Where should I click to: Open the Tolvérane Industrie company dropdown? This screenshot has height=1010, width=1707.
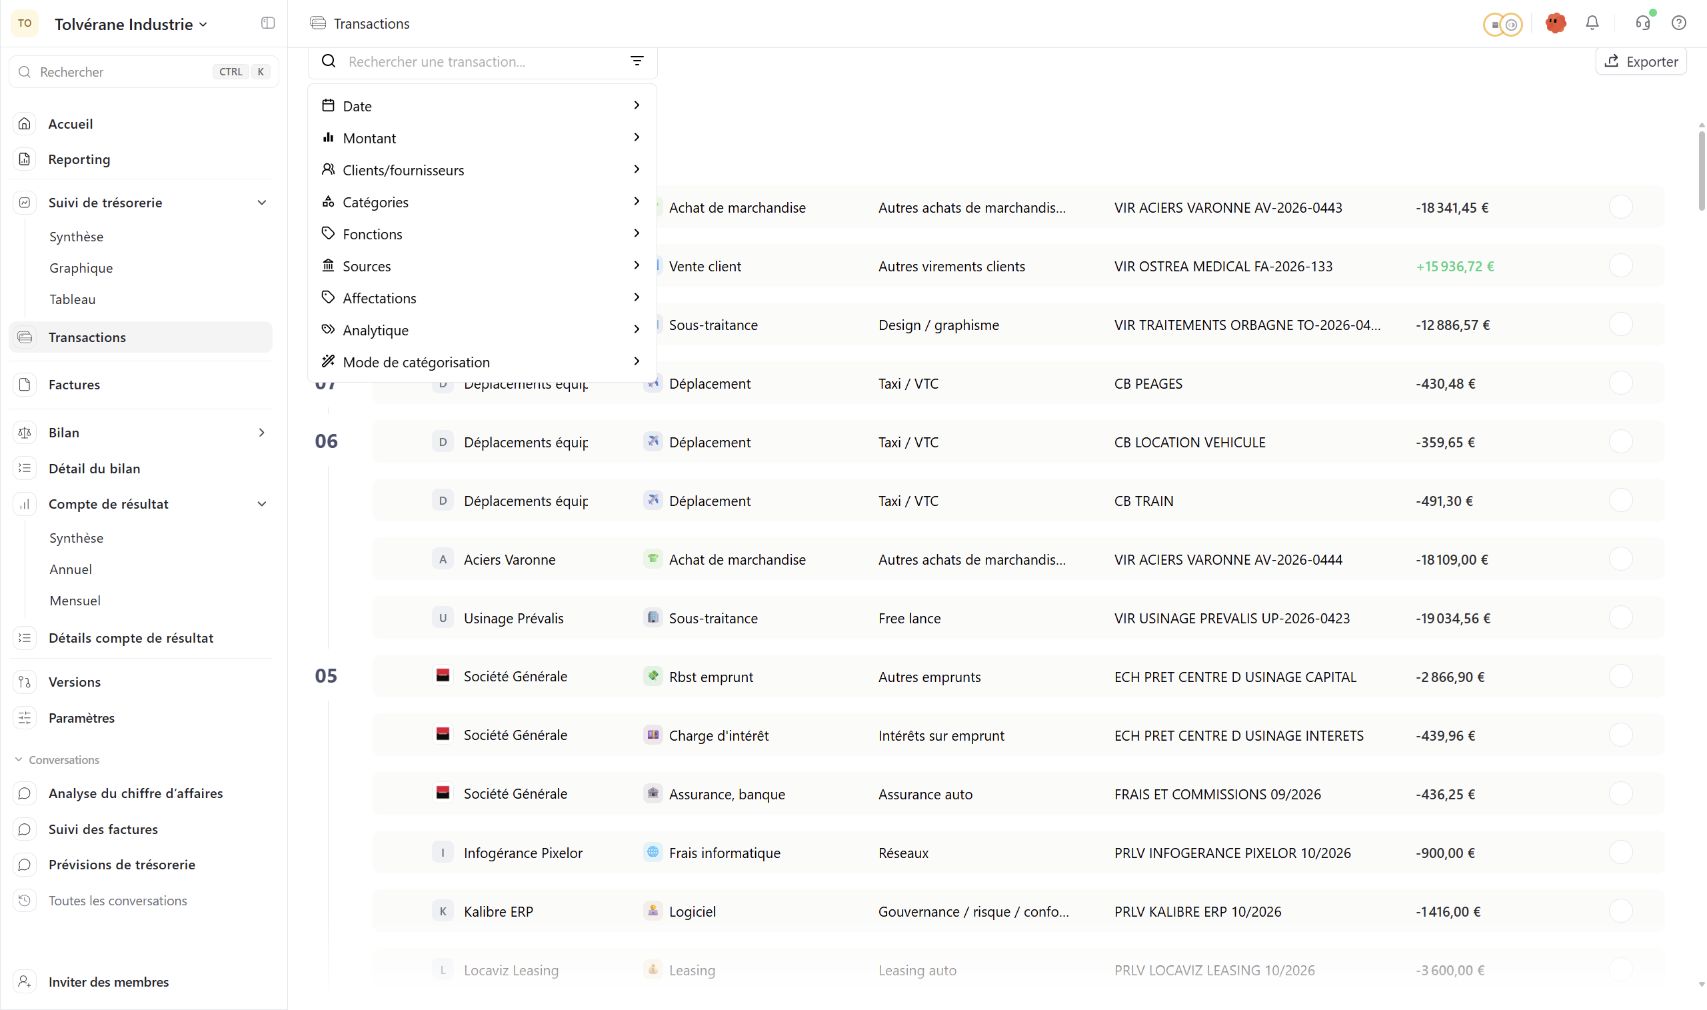click(130, 24)
